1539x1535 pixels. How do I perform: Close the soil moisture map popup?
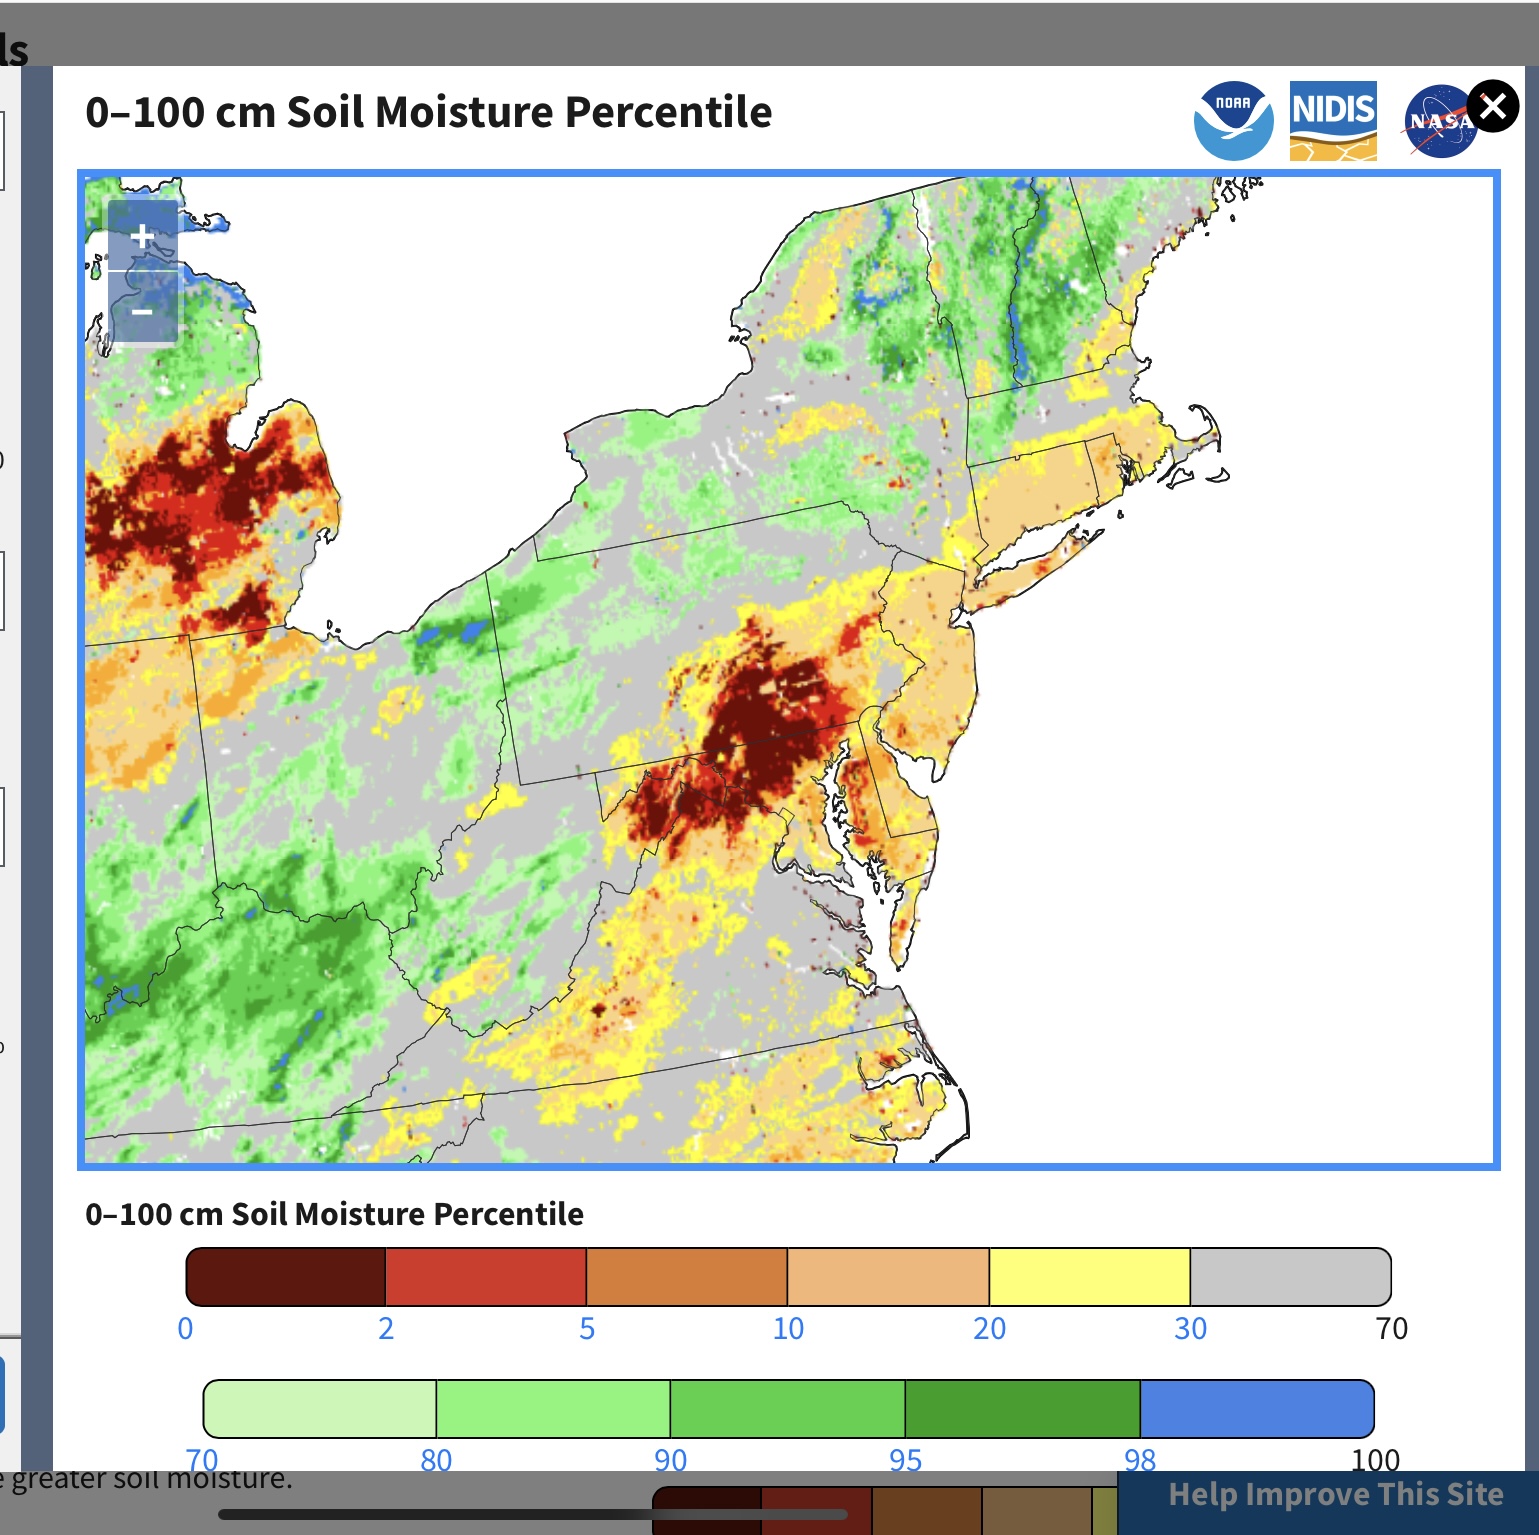(1493, 106)
